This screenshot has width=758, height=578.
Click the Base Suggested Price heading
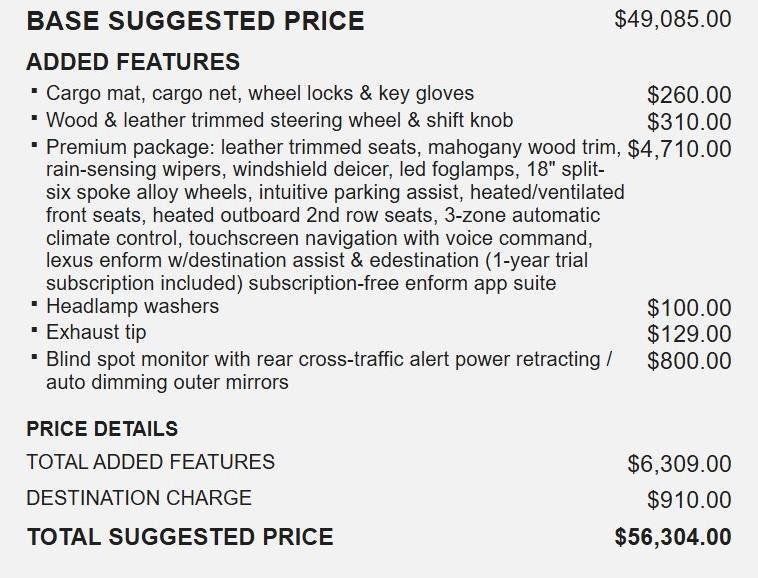[x=195, y=21]
